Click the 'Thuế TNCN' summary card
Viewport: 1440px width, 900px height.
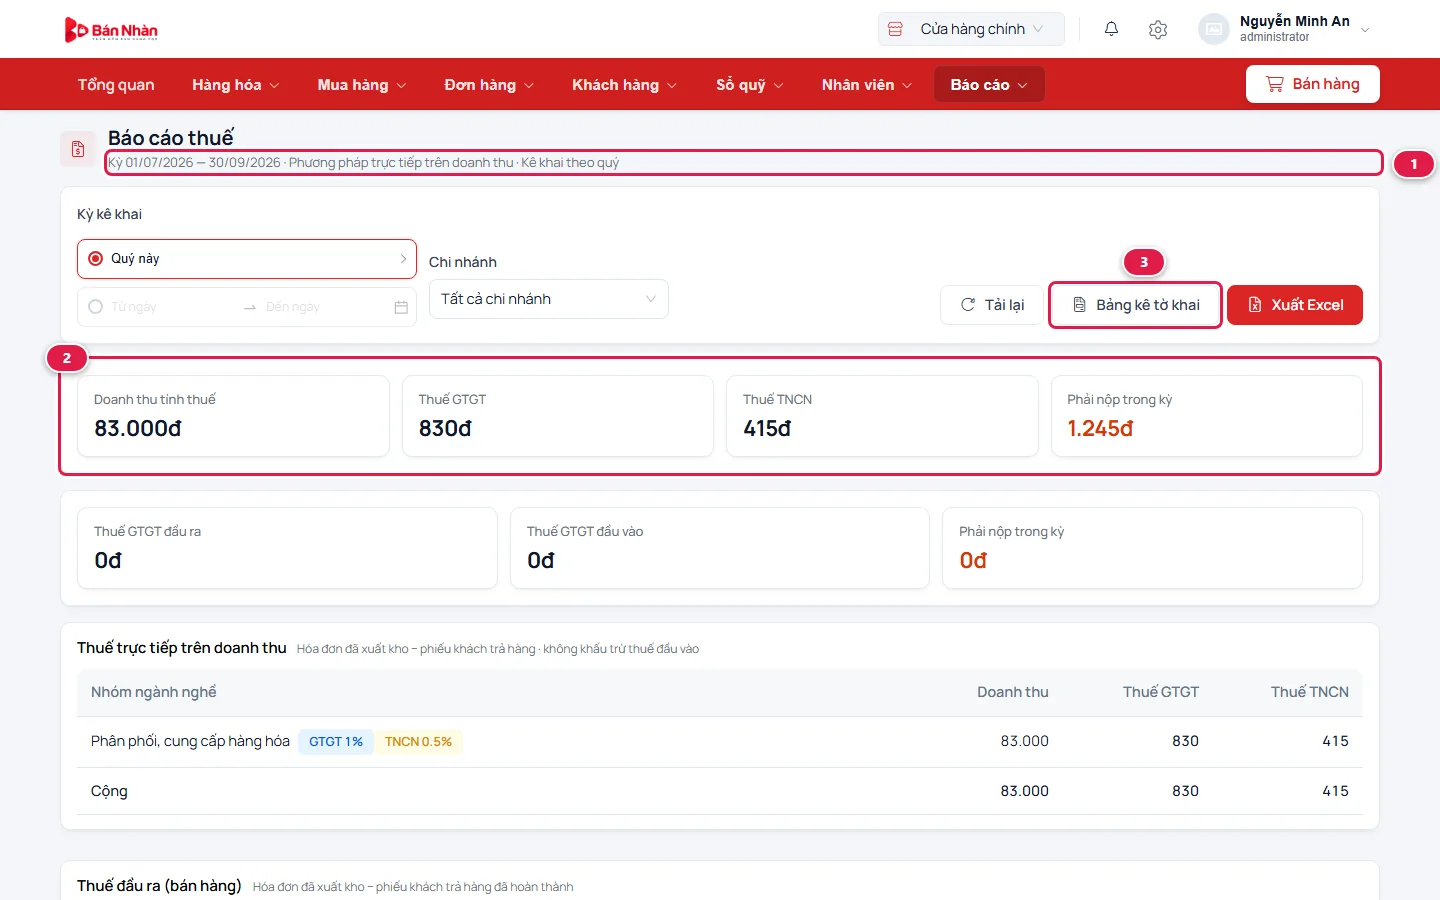tap(882, 416)
